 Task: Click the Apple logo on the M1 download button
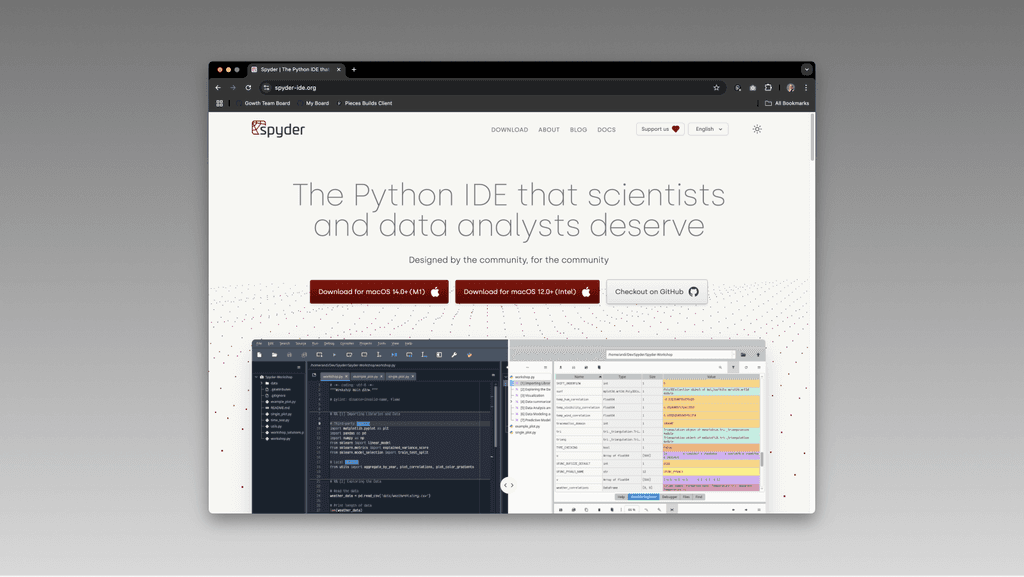click(434, 291)
